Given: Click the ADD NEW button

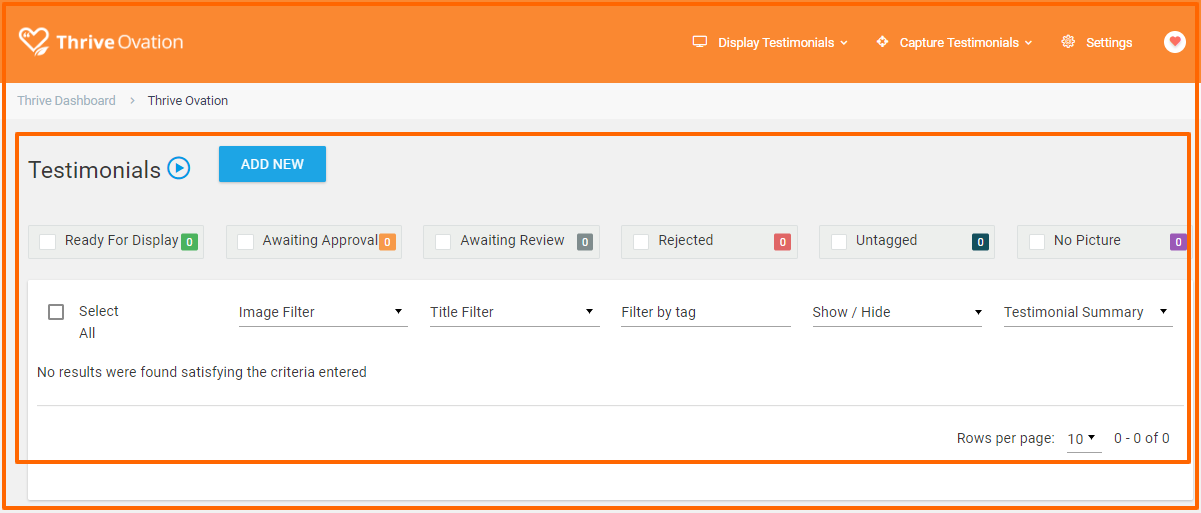Looking at the screenshot, I should (272, 164).
